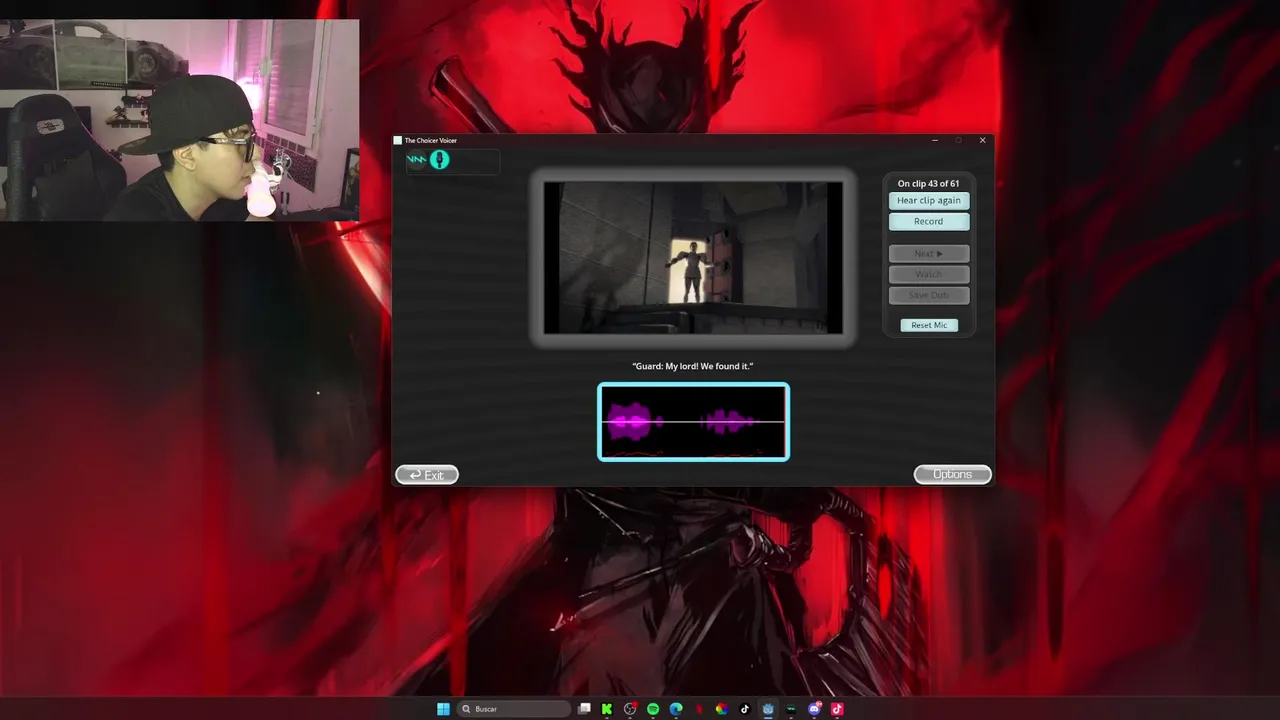Click the subtitle "Guard: My lord! We found it."
Viewport: 1280px width, 720px height.
tap(693, 366)
